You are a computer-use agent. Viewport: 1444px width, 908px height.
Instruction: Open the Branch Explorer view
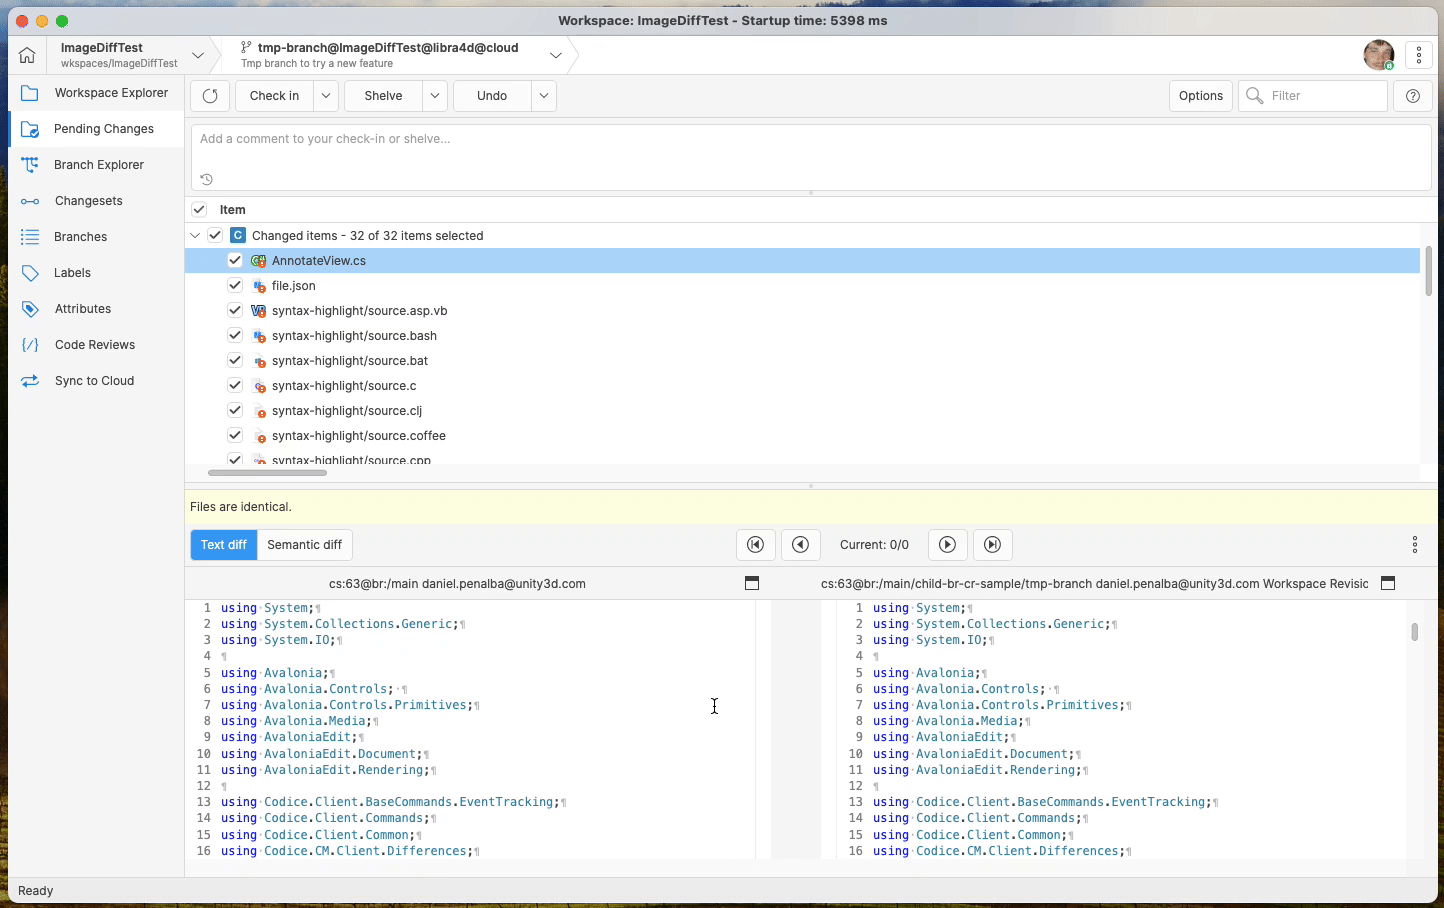click(x=99, y=164)
